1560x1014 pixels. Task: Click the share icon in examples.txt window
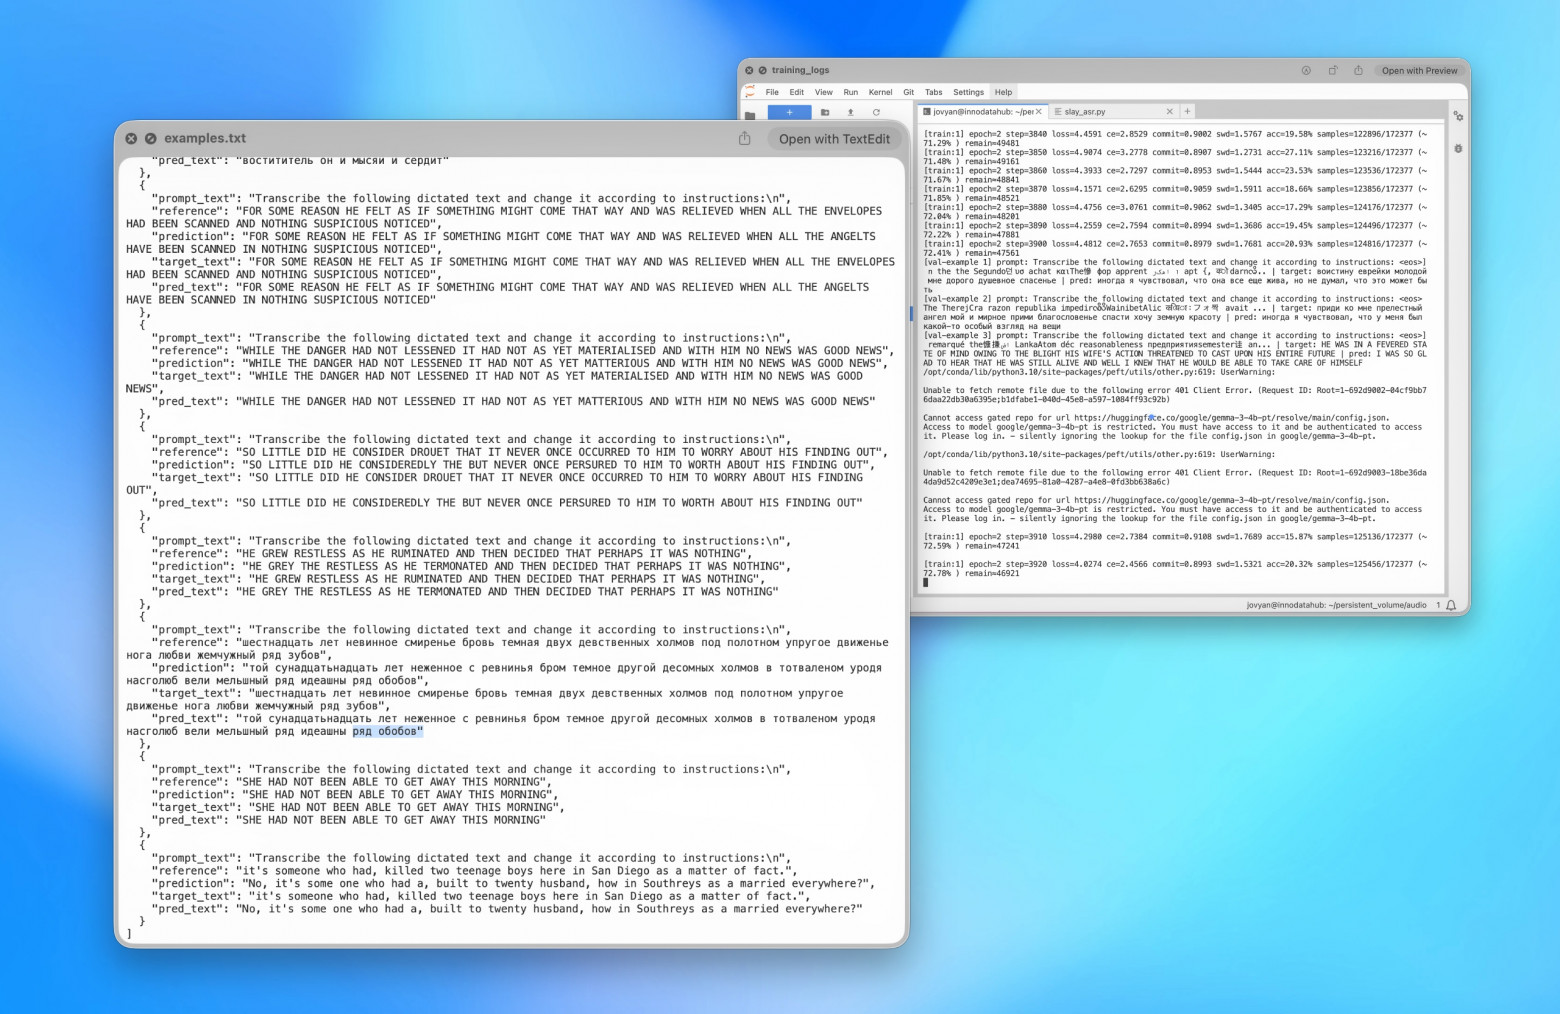coord(744,139)
